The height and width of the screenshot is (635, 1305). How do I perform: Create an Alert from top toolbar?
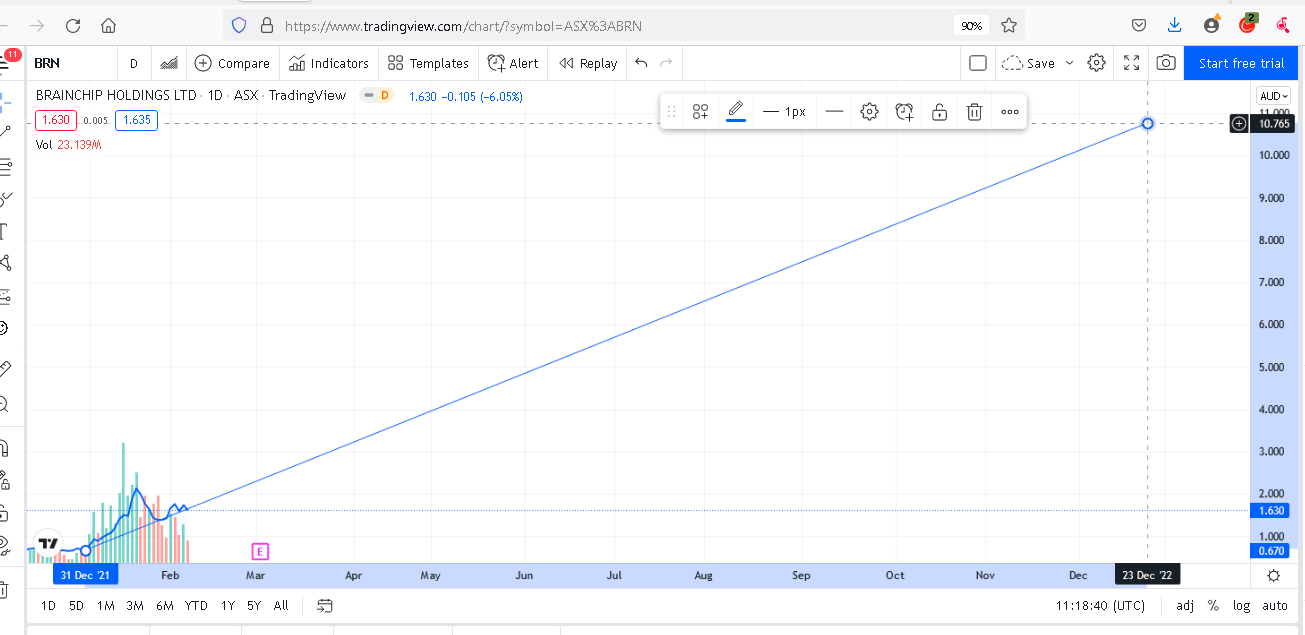click(x=513, y=63)
